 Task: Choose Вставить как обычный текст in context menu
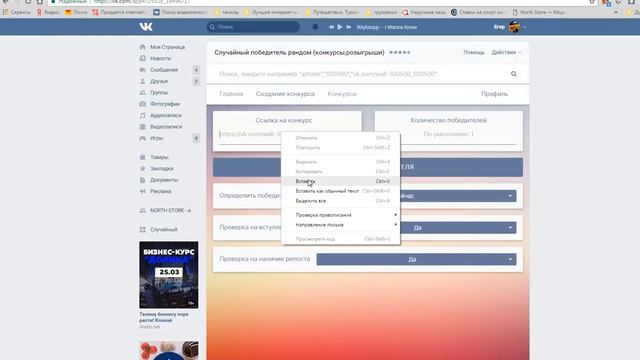pyautogui.click(x=341, y=191)
